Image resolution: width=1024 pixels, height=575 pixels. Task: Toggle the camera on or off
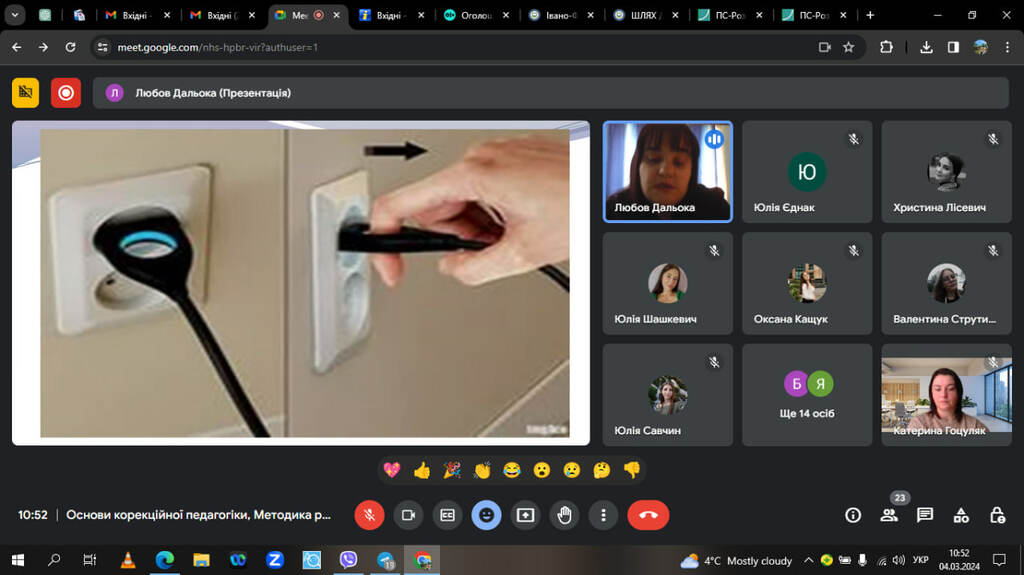point(408,515)
